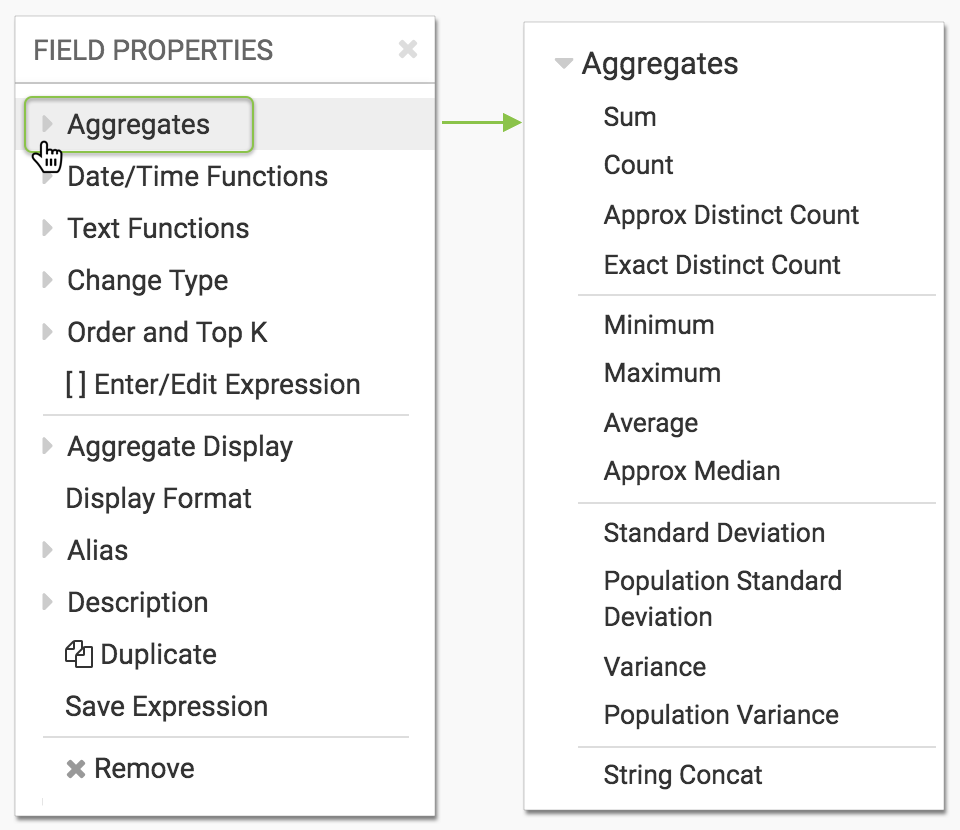Select the String Concat aggregate
The height and width of the screenshot is (830, 960).
(683, 775)
